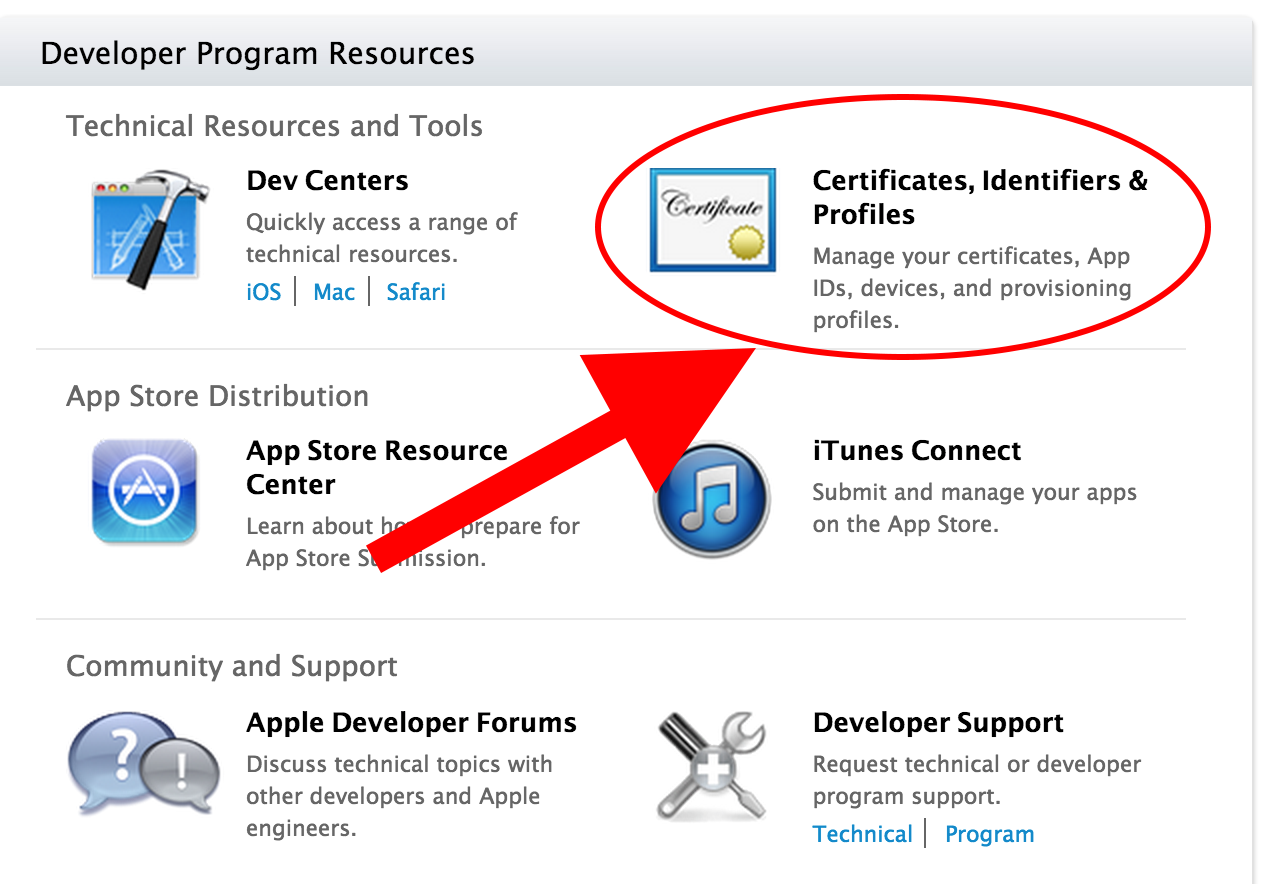Open the App Store Resource Center icon
Image resolution: width=1276 pixels, height=884 pixels.
click(x=144, y=491)
